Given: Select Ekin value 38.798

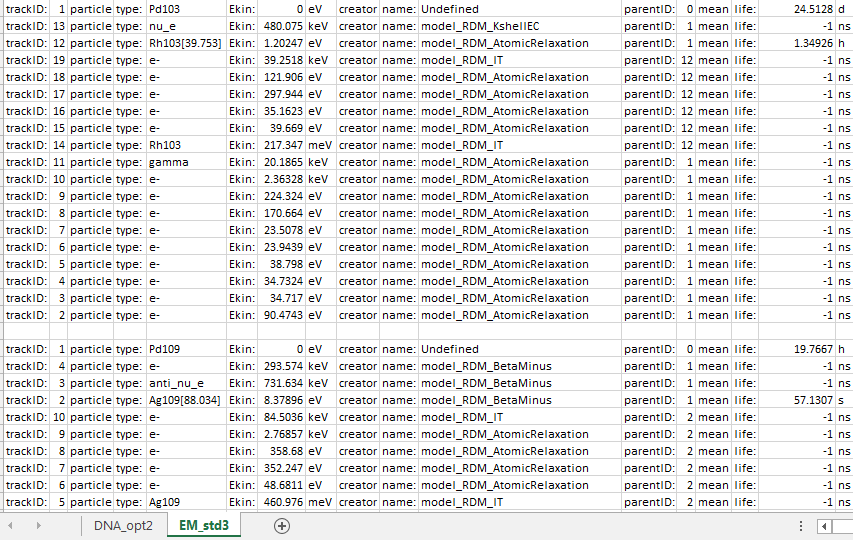Looking at the screenshot, I should (282, 264).
